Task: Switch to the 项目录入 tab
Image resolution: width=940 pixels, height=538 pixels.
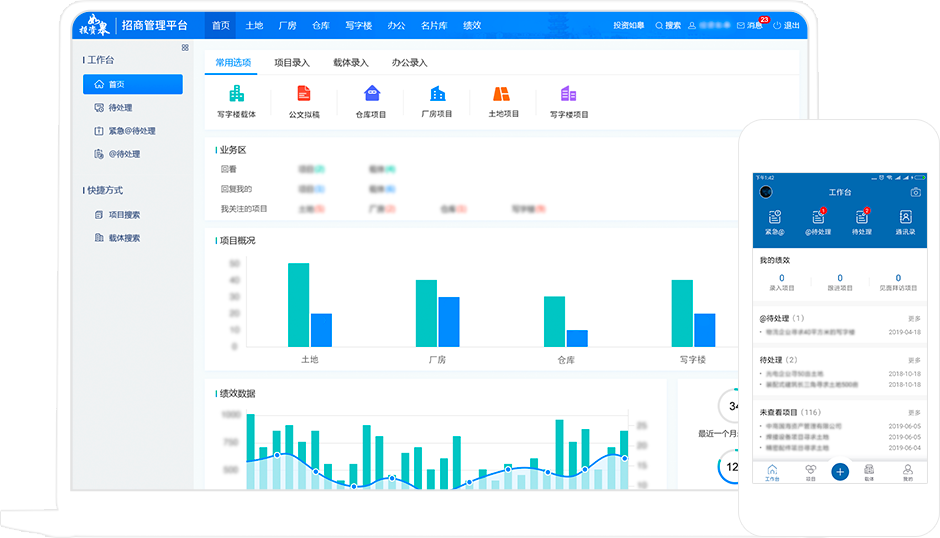Action: (292, 63)
